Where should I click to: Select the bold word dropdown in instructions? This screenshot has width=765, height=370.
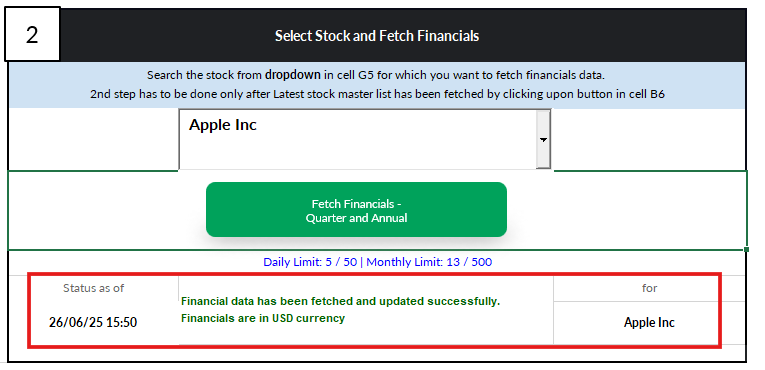coord(293,75)
